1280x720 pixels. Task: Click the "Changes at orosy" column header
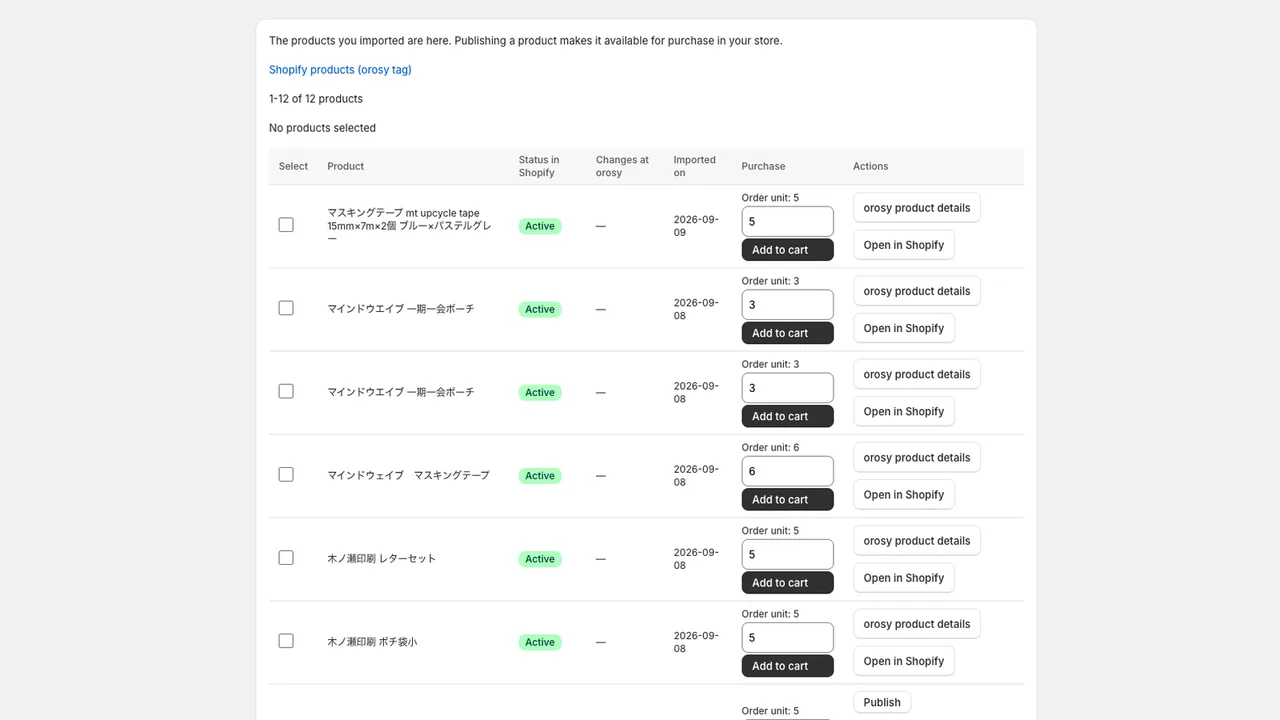[622, 166]
